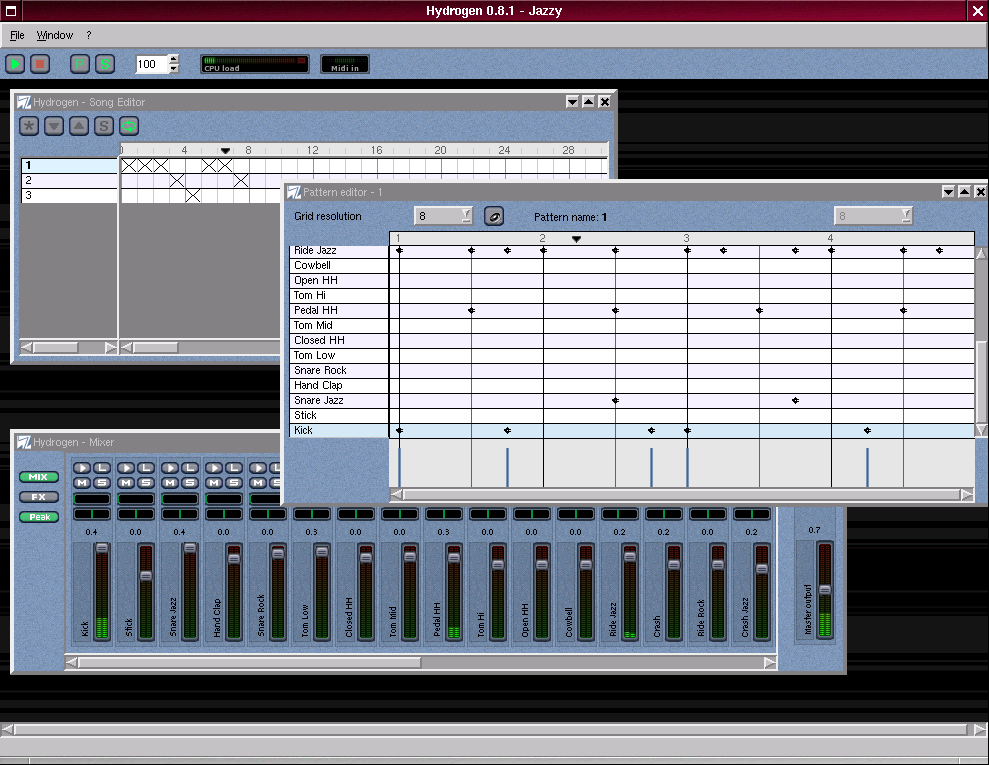Solo the Kick channel
Image resolution: width=989 pixels, height=765 pixels.
pyautogui.click(x=102, y=483)
